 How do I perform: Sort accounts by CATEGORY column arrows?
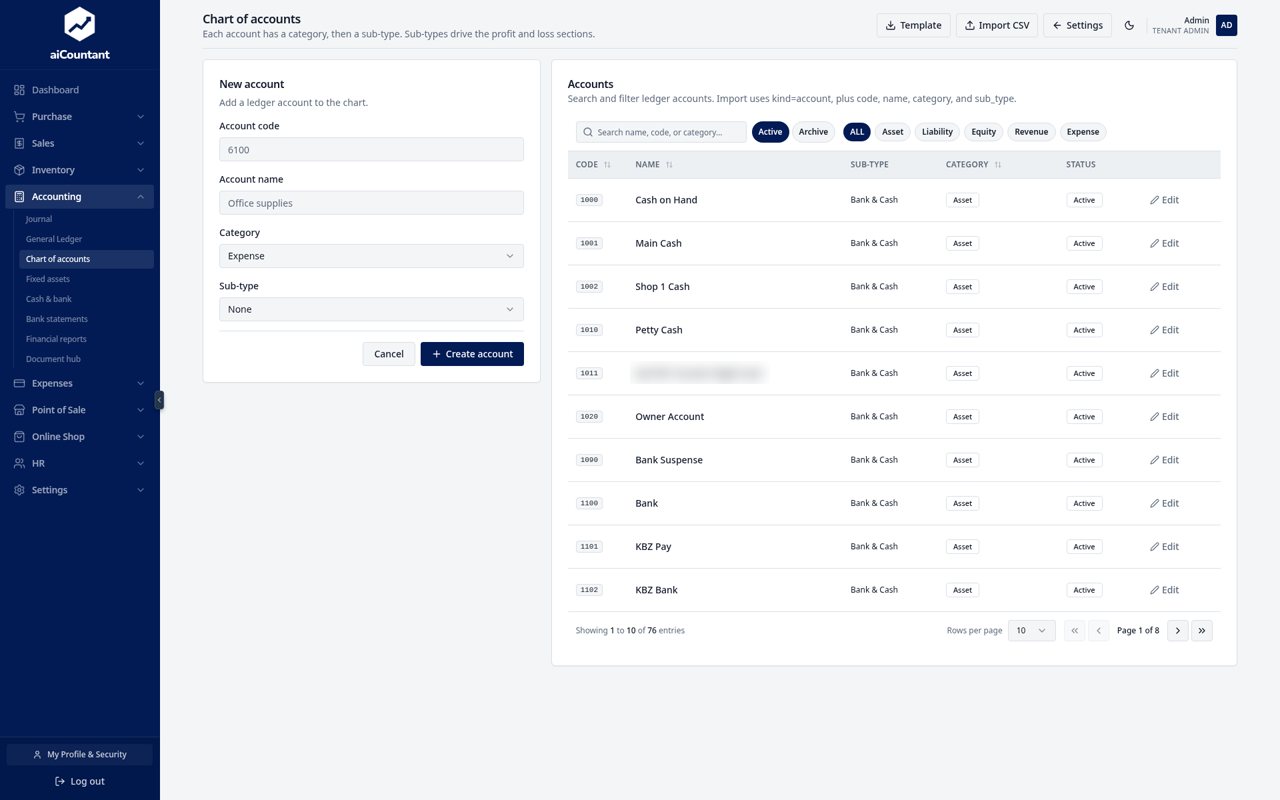(x=998, y=165)
